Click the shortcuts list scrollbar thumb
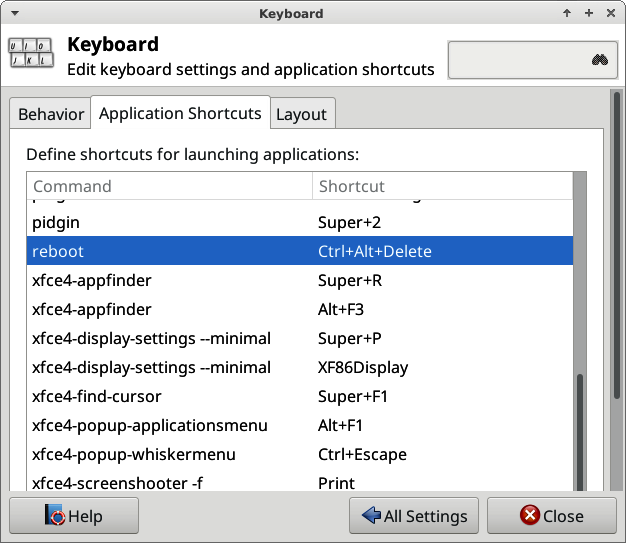The height and width of the screenshot is (543, 626). click(580, 432)
